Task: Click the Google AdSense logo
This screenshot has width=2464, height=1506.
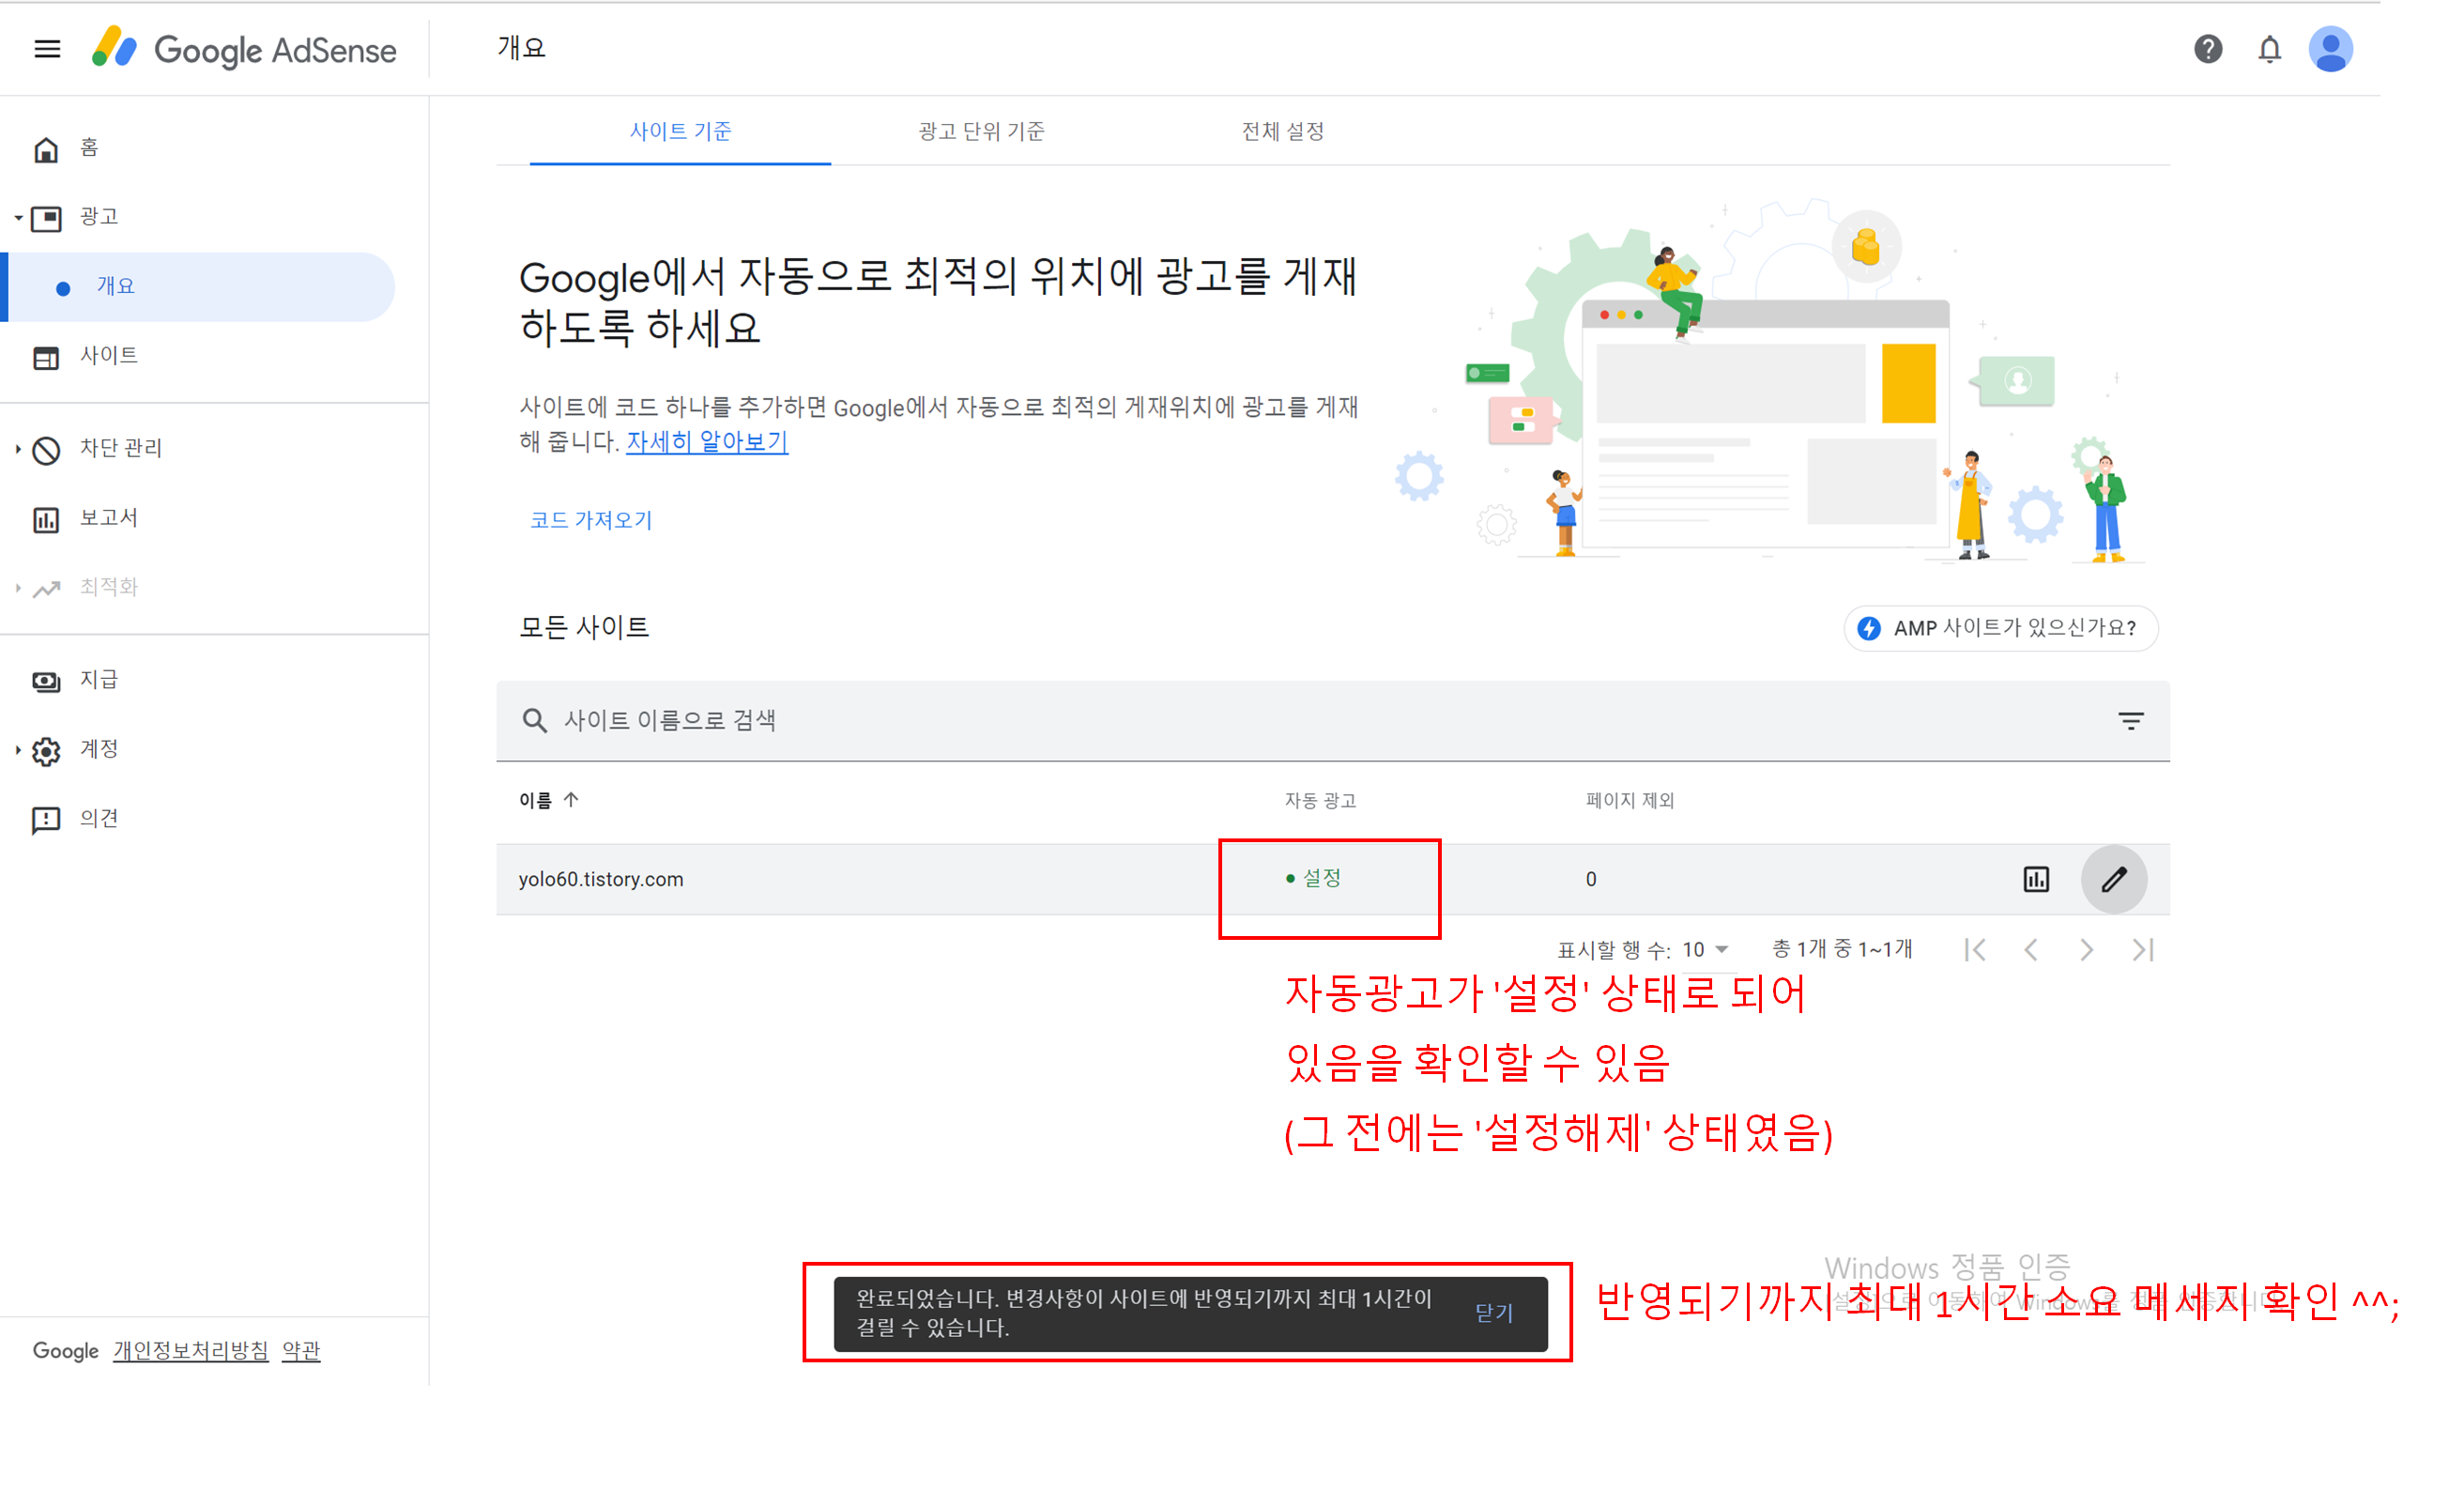Action: pos(244,49)
